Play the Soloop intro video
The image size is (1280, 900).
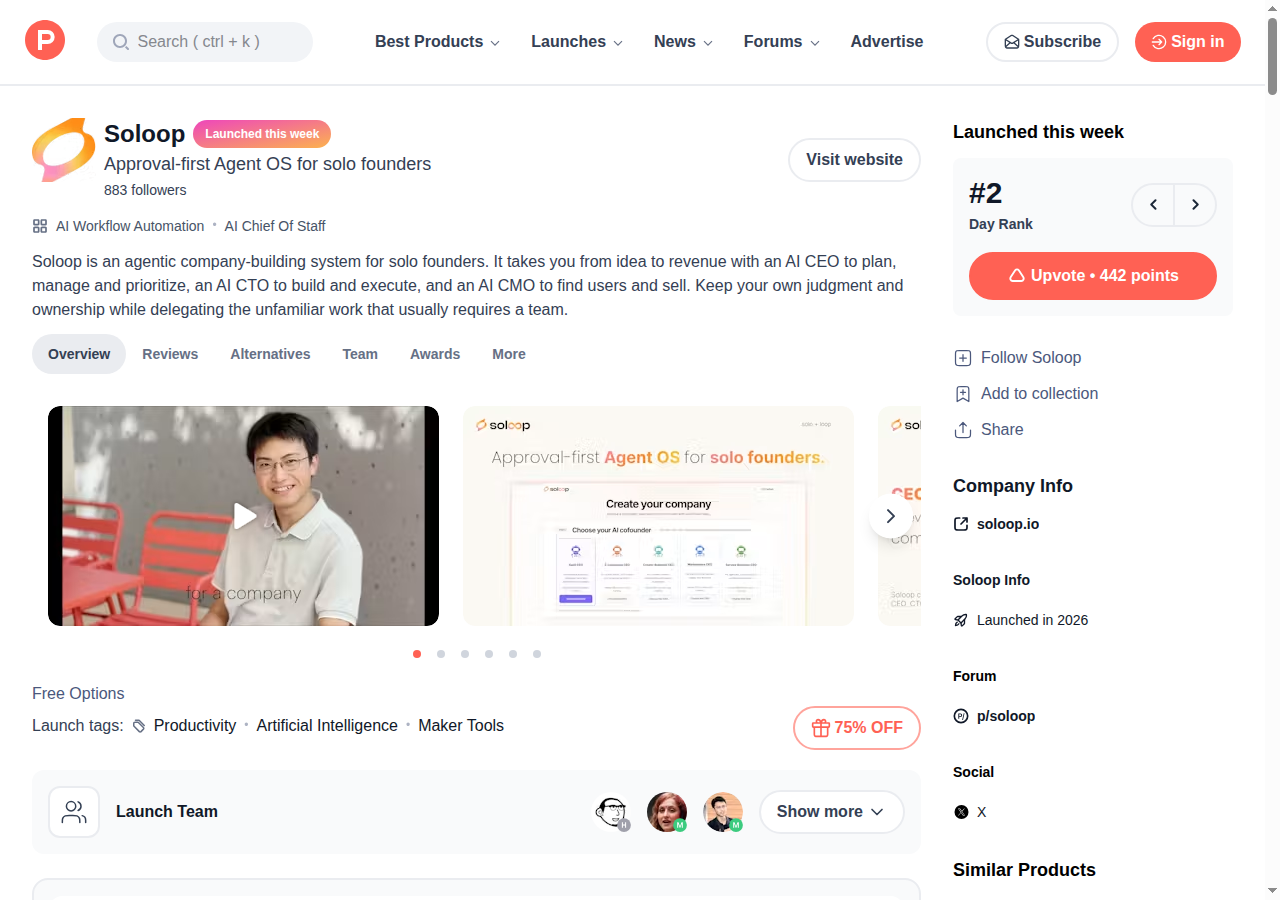point(244,516)
